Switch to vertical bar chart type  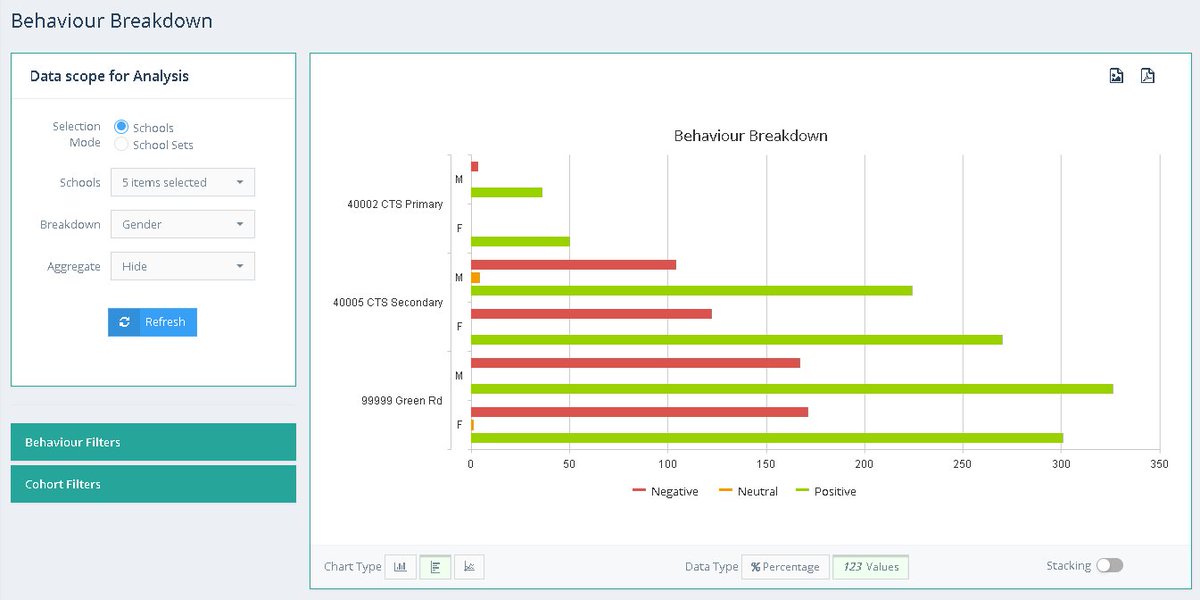[x=400, y=567]
